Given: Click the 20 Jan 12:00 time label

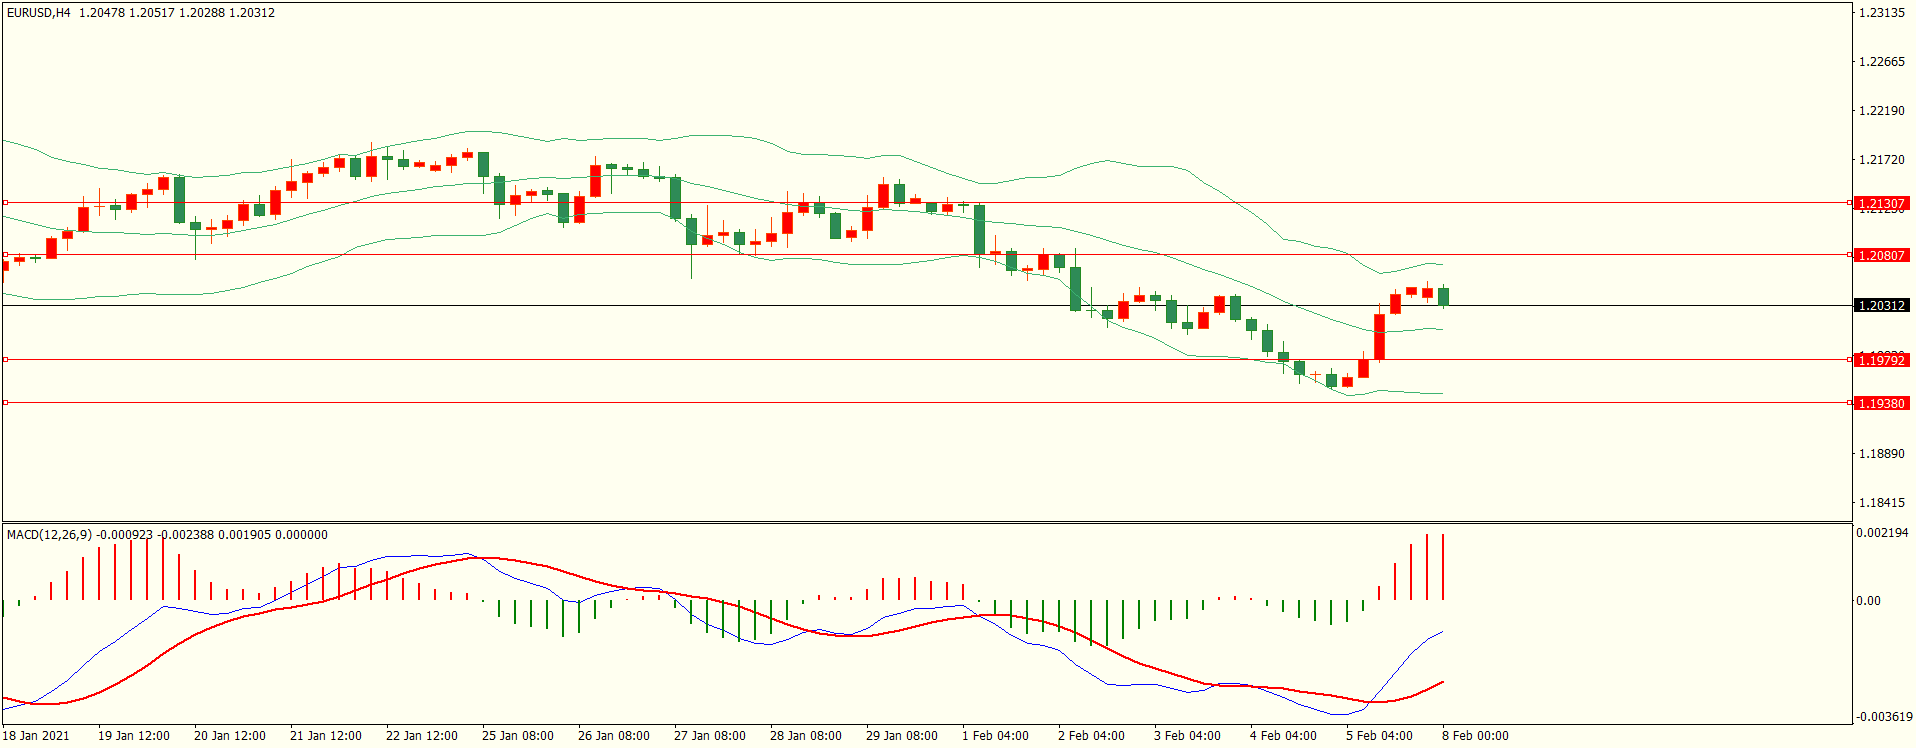Looking at the screenshot, I should coord(230,736).
